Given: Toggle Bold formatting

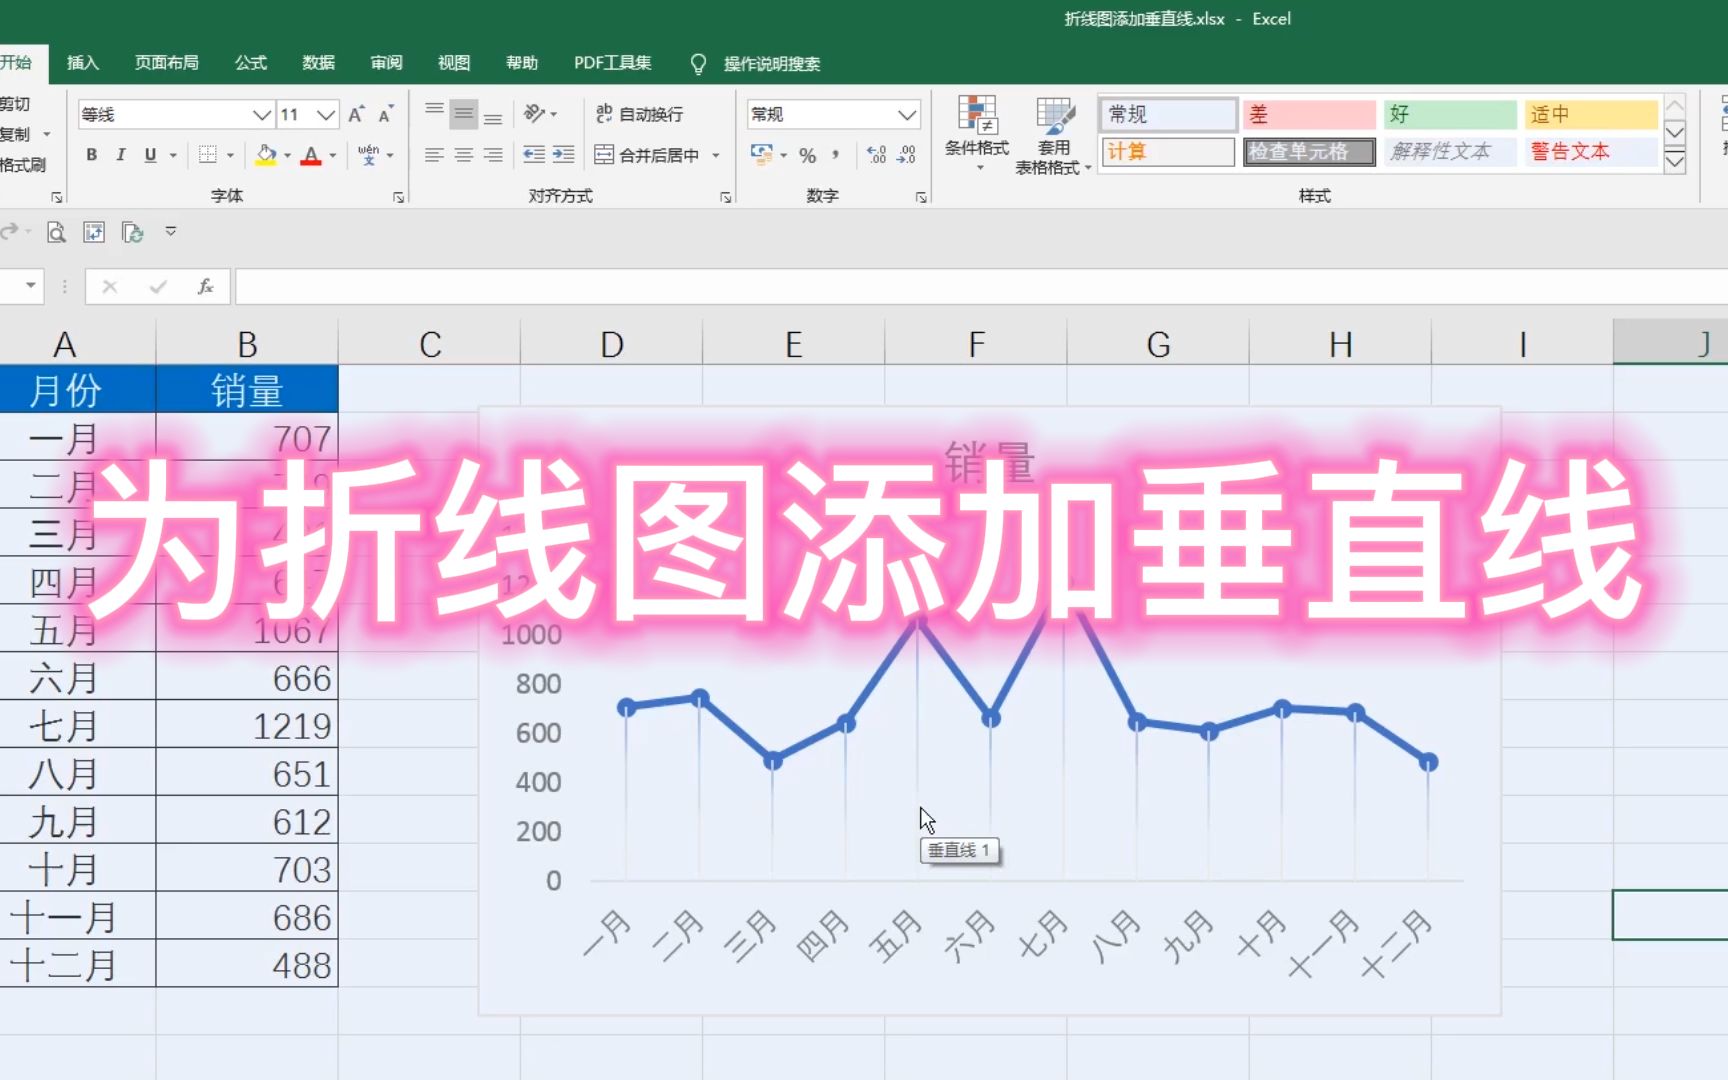Looking at the screenshot, I should coord(91,154).
